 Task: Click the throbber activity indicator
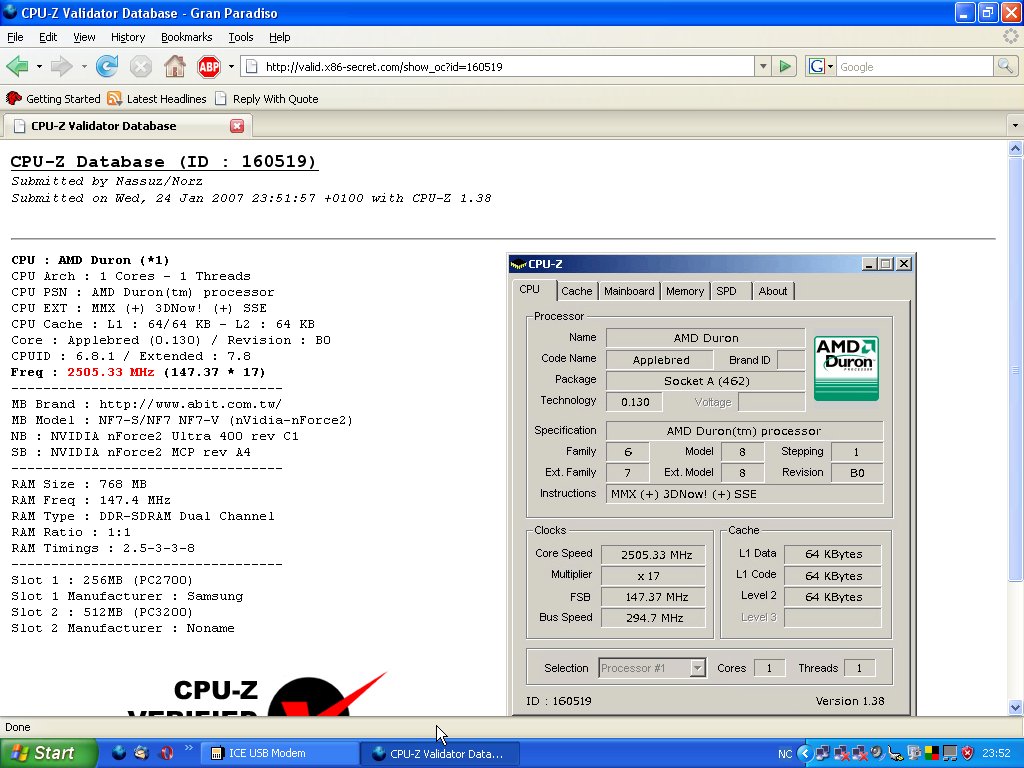click(x=1010, y=37)
